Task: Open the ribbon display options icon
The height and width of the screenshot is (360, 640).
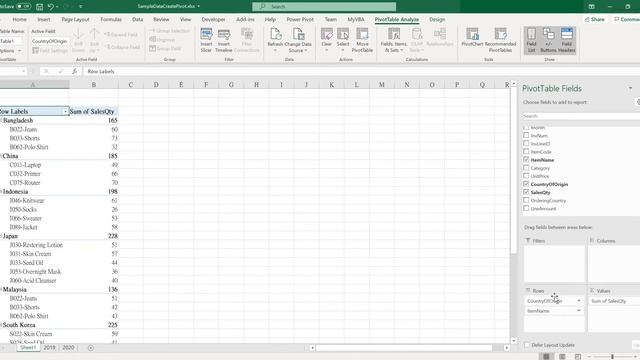Action: point(591,7)
